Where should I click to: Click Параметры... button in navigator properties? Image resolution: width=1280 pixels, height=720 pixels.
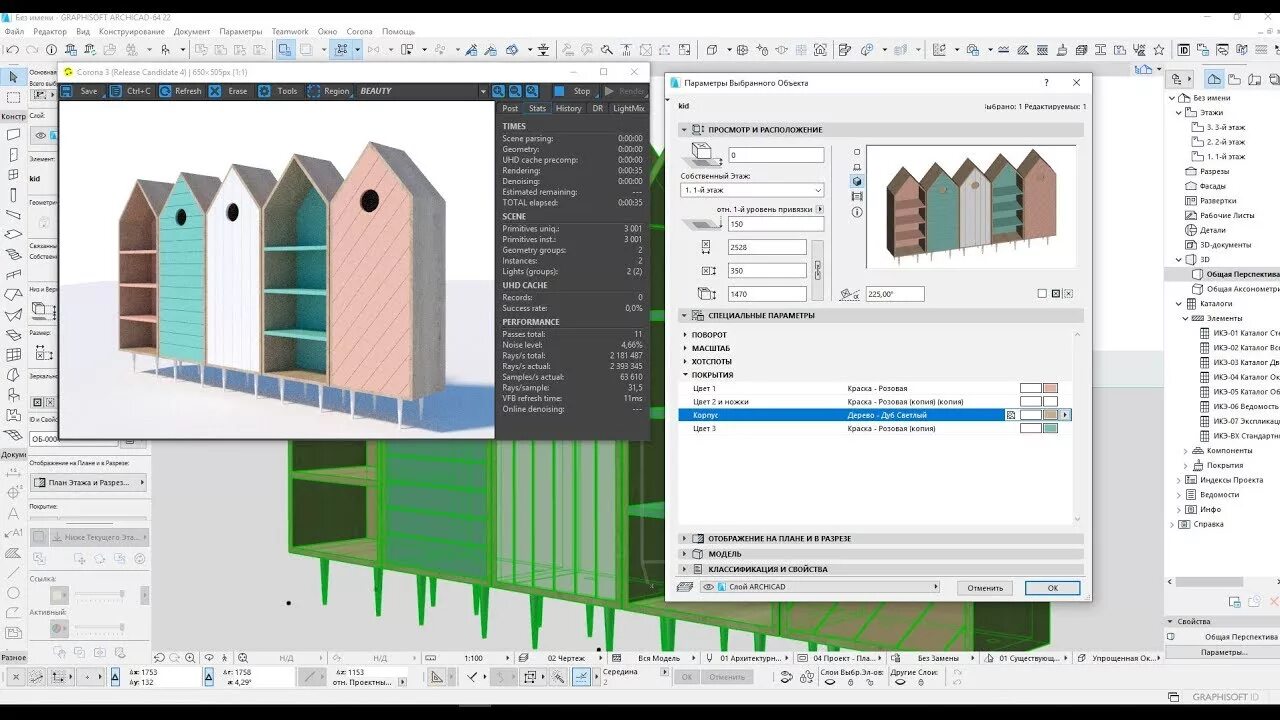coord(1224,652)
